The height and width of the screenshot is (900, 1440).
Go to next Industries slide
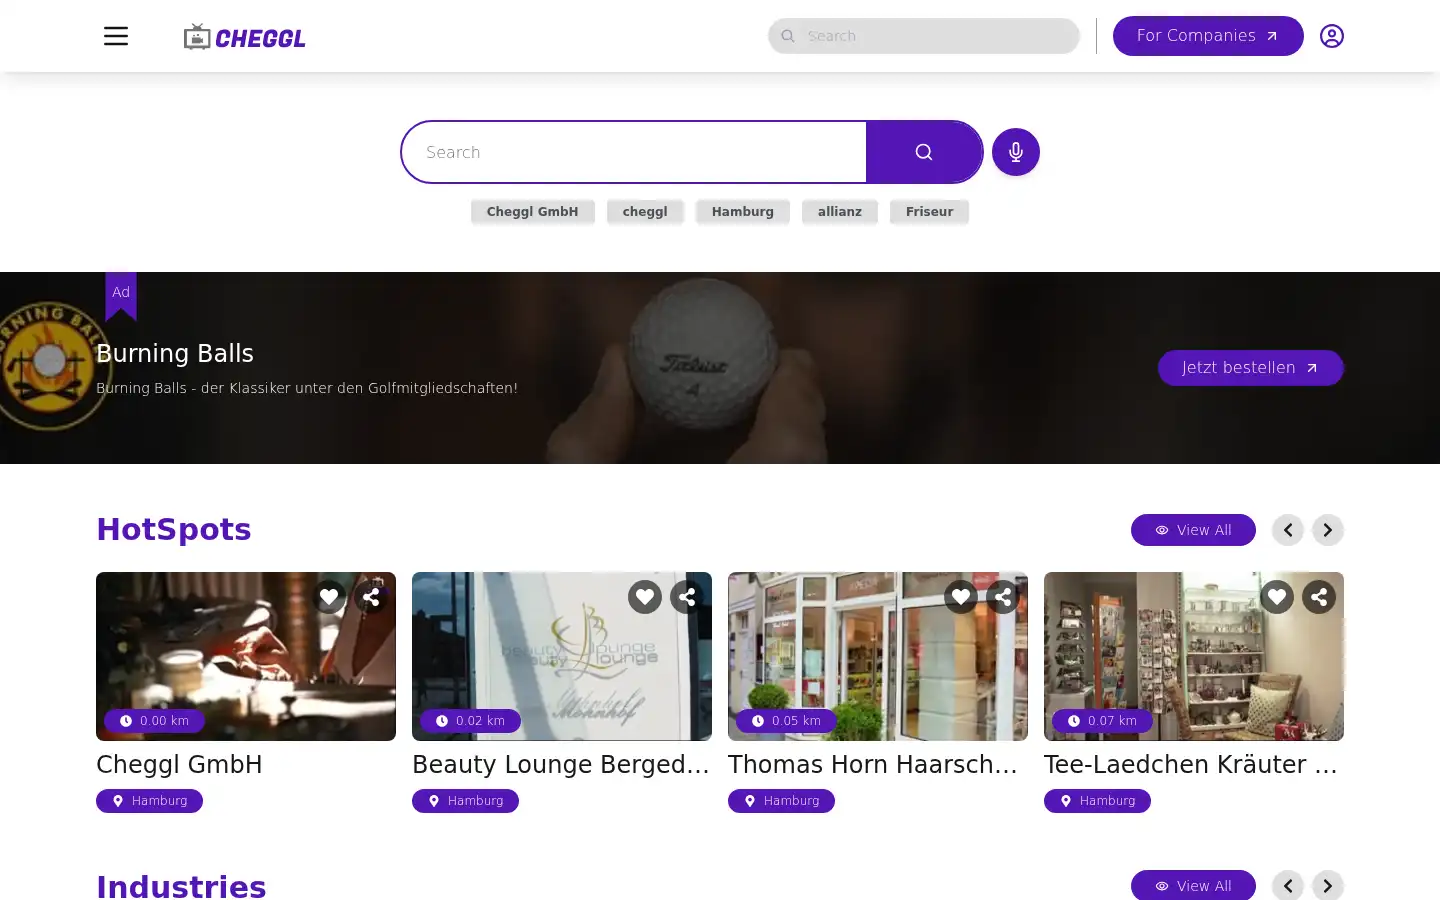(1328, 885)
